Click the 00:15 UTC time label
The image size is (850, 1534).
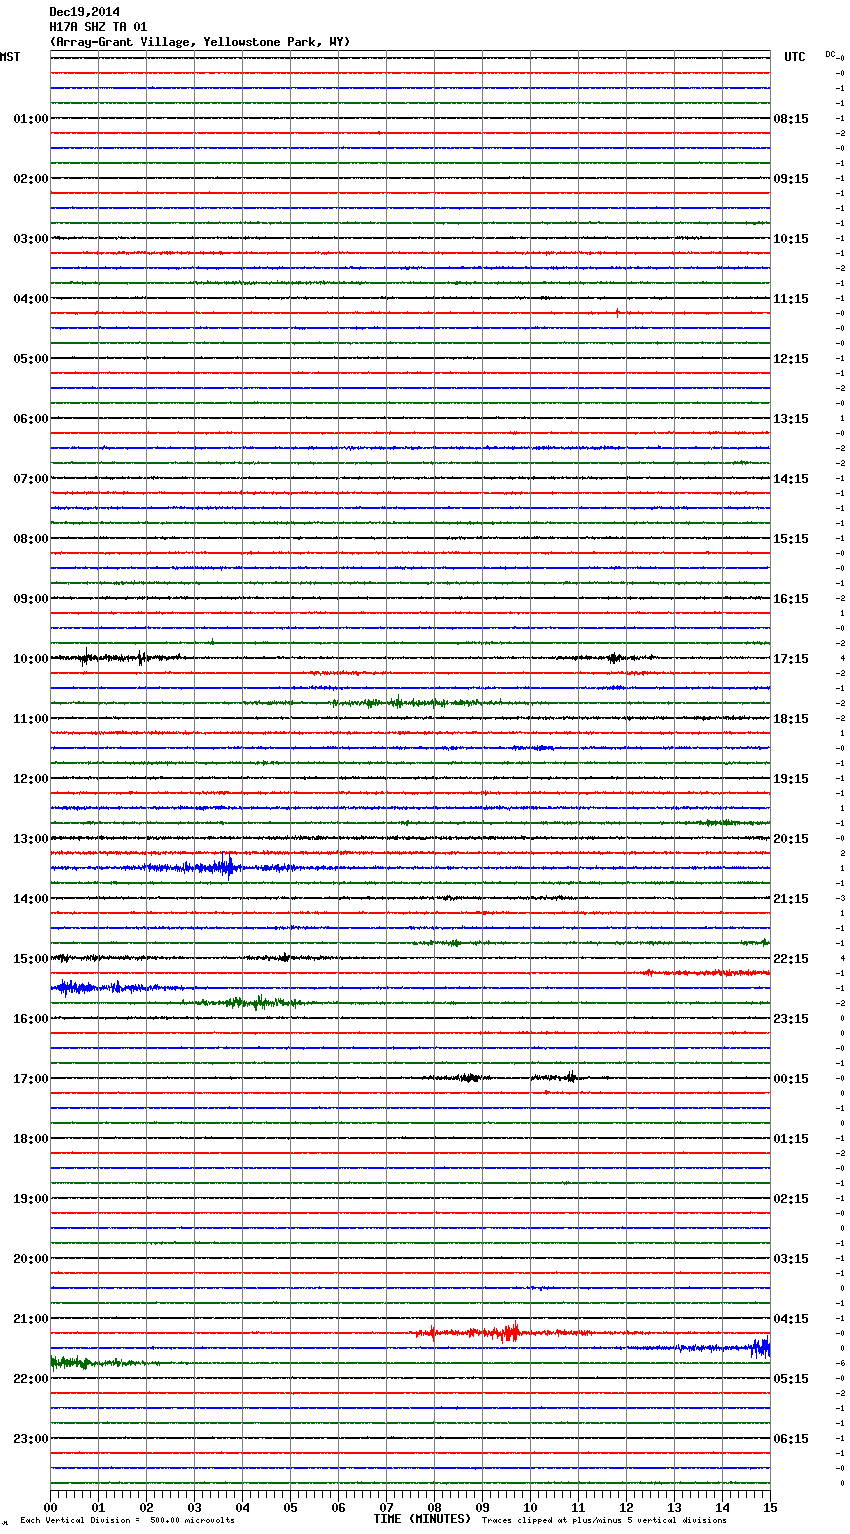791,1079
